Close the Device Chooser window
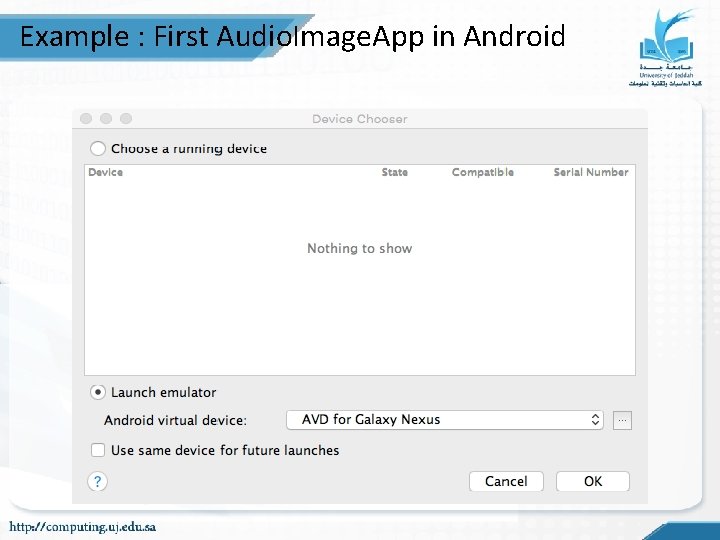720x540 pixels. coord(86,118)
